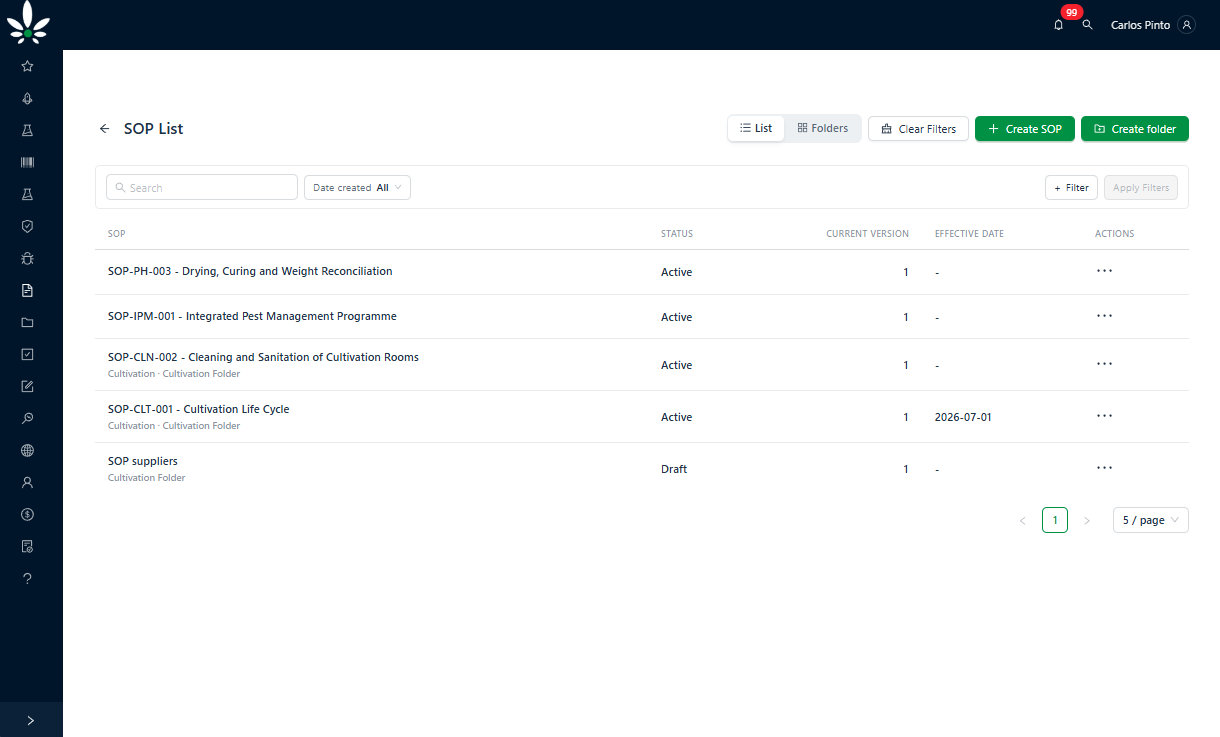Open SOP-PH-003 - Drying, Curing and Weight Reconciliation
This screenshot has width=1220, height=737.
[x=250, y=271]
